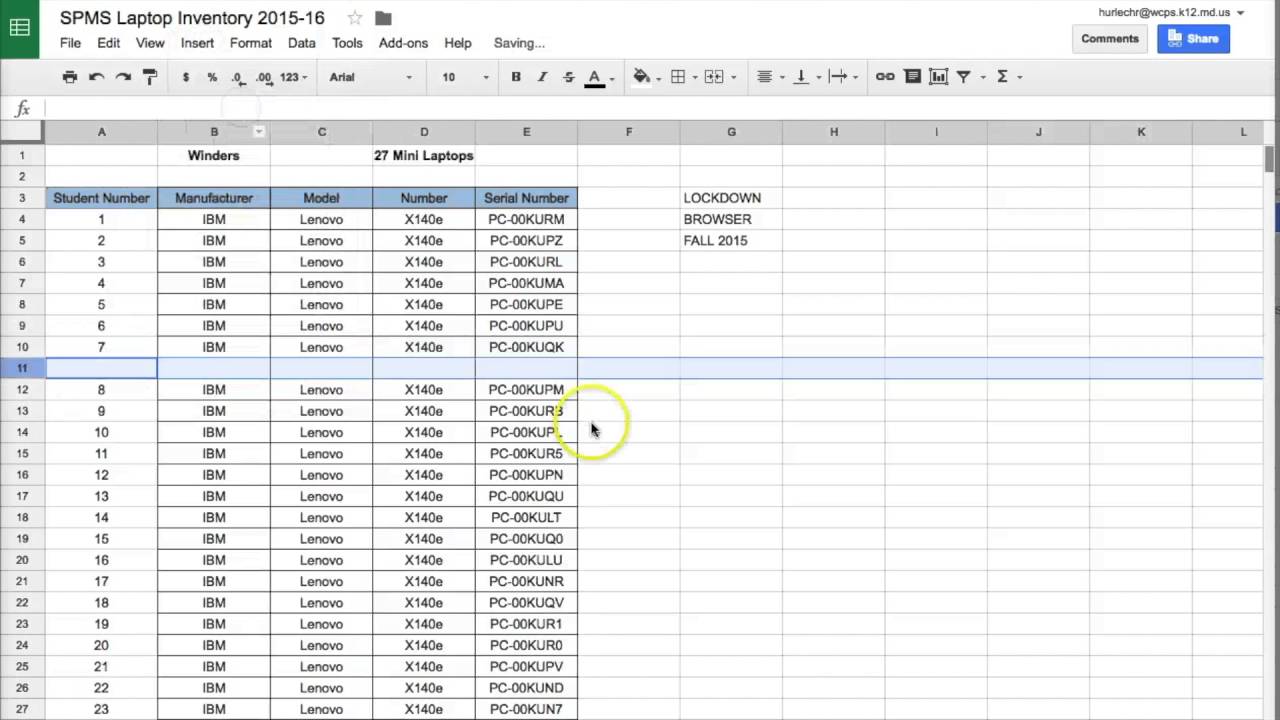Open font size 10 dropdown
Image resolution: width=1280 pixels, height=720 pixels.
(466, 77)
